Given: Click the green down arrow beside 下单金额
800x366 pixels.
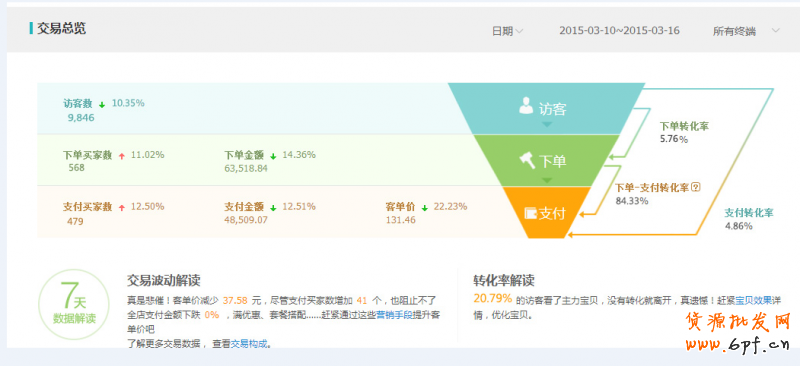Looking at the screenshot, I should click(x=273, y=156).
